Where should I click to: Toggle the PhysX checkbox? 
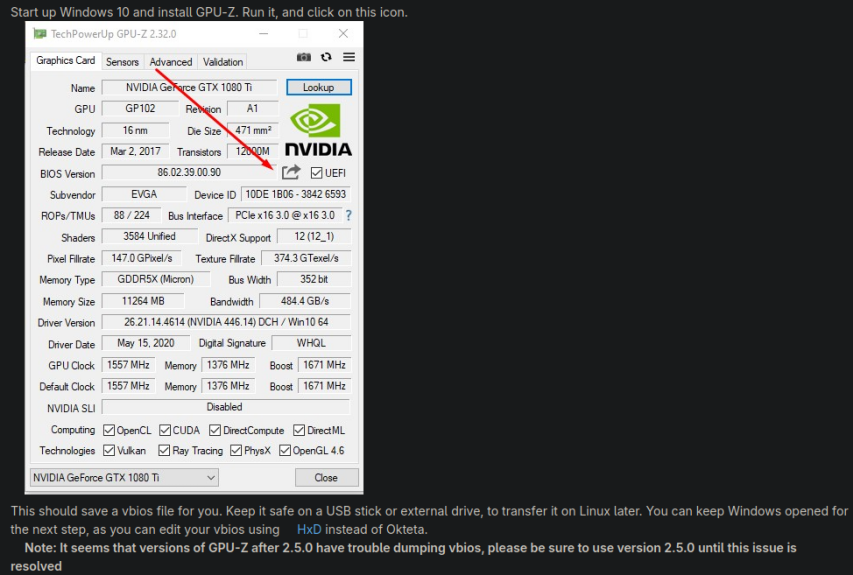click(x=236, y=450)
